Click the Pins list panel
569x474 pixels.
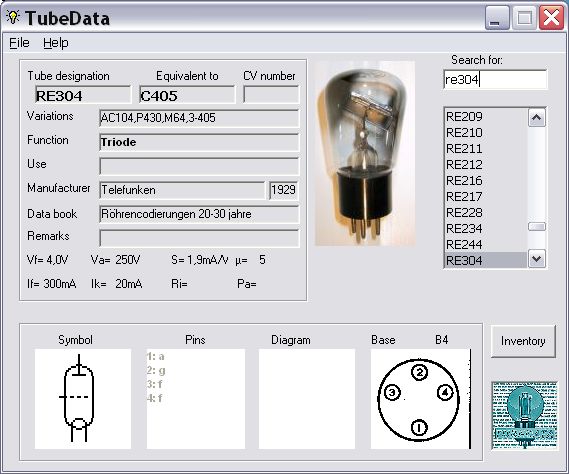196,399
